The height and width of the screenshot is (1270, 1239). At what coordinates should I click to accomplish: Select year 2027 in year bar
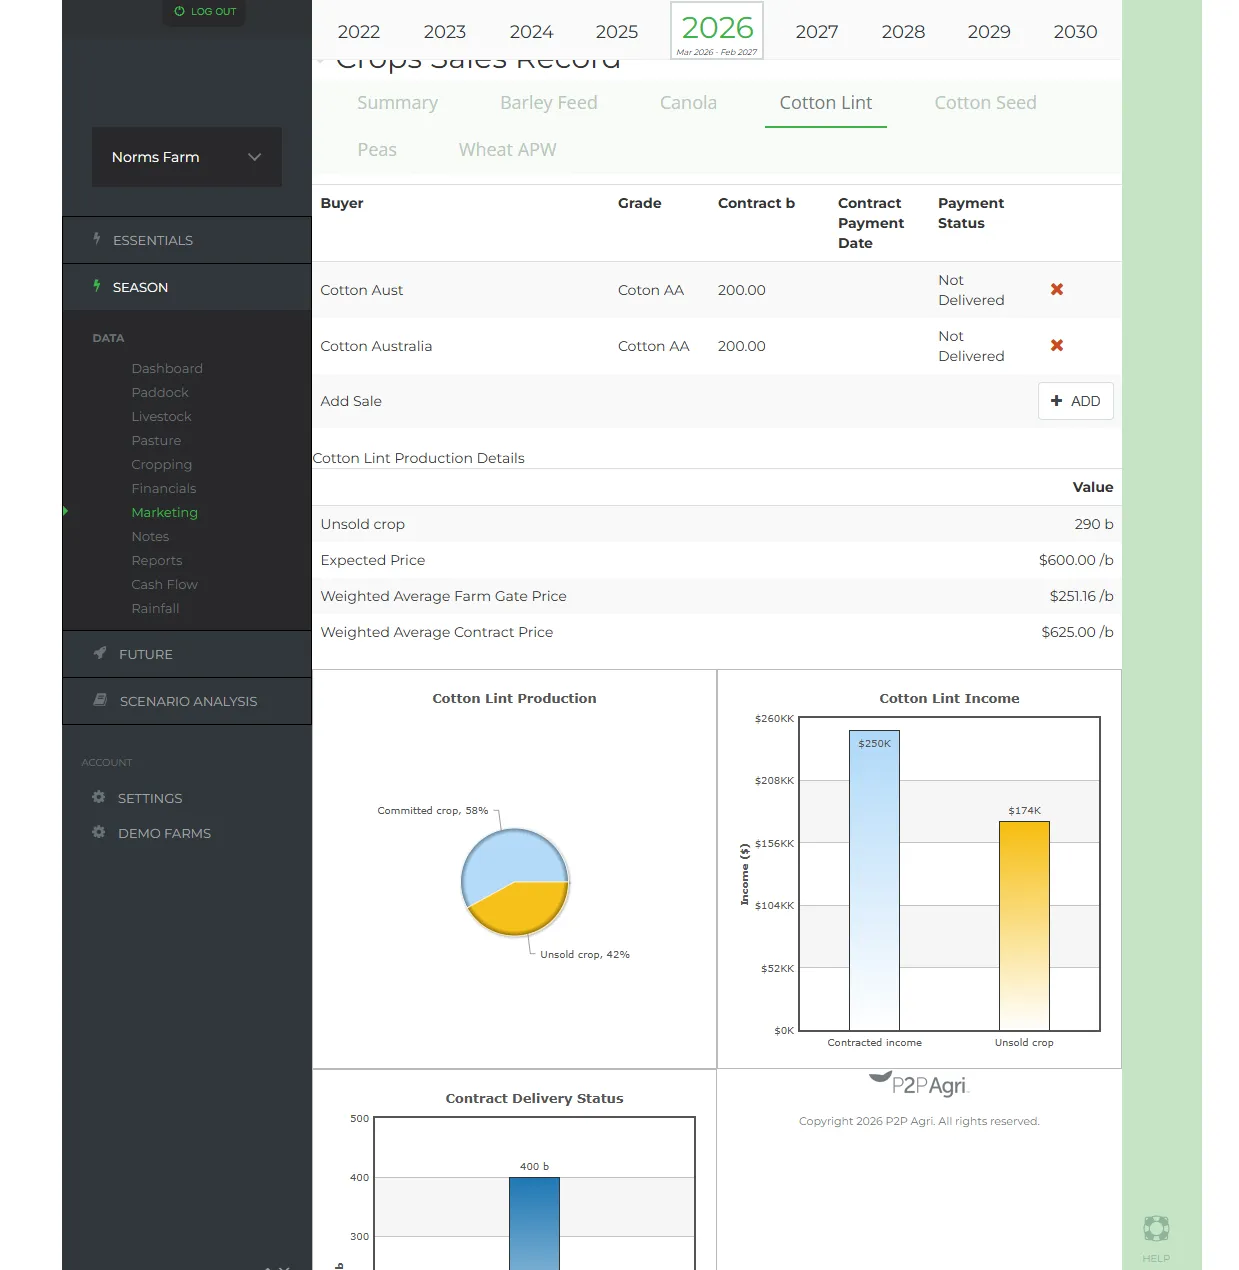[816, 32]
